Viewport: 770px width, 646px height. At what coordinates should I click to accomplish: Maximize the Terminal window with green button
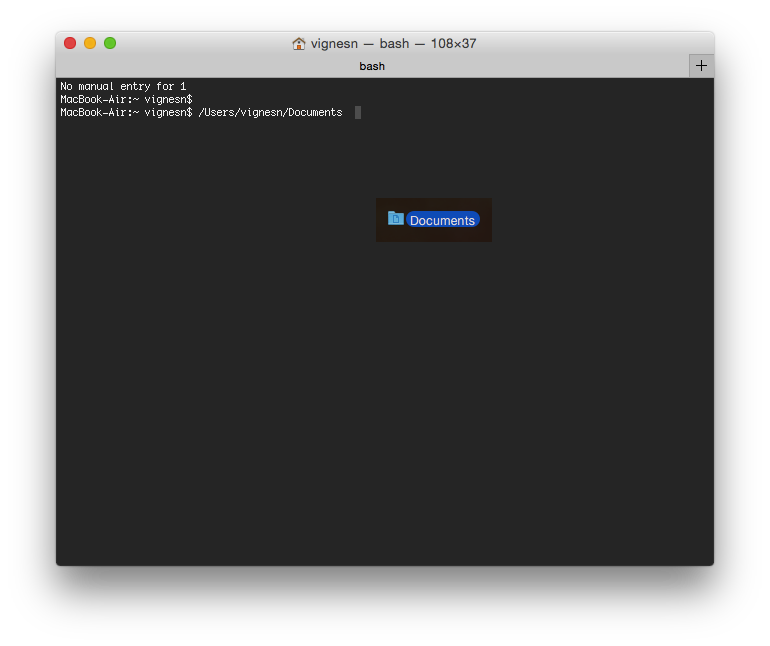(x=110, y=43)
